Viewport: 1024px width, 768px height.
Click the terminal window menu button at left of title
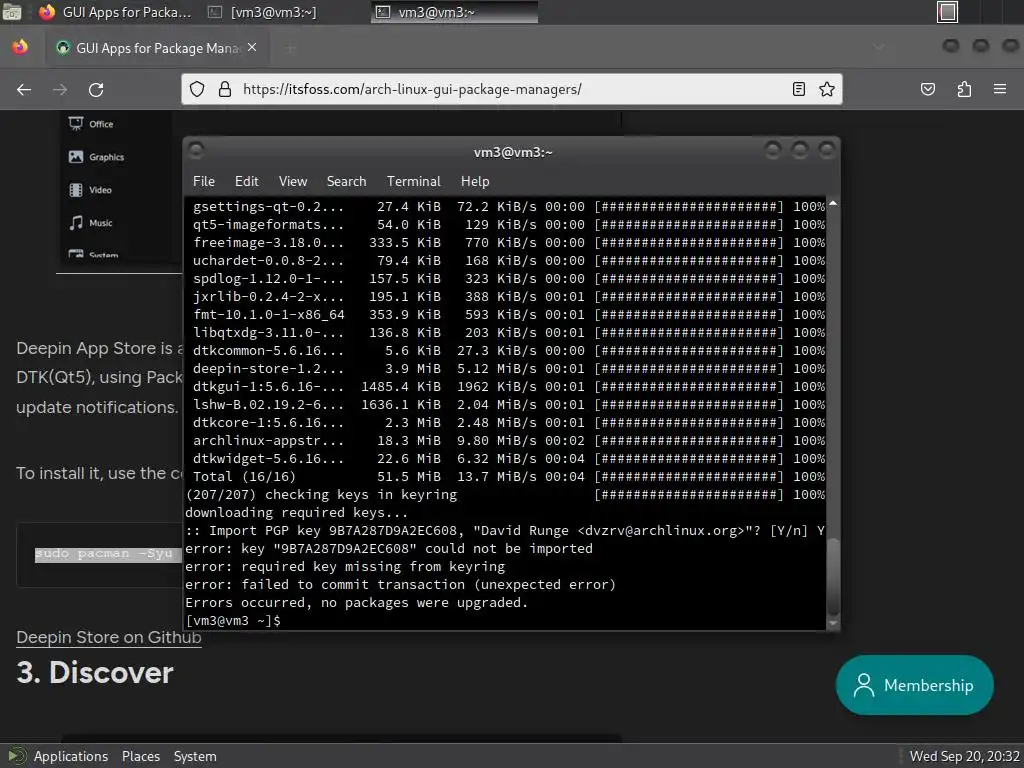click(x=196, y=151)
